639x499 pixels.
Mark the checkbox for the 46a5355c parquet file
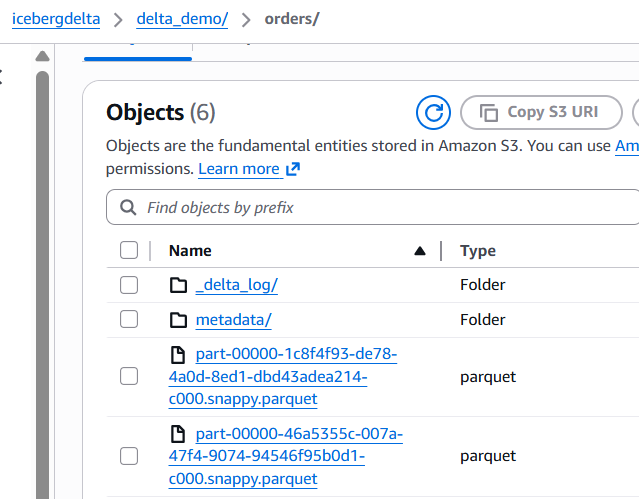point(129,456)
